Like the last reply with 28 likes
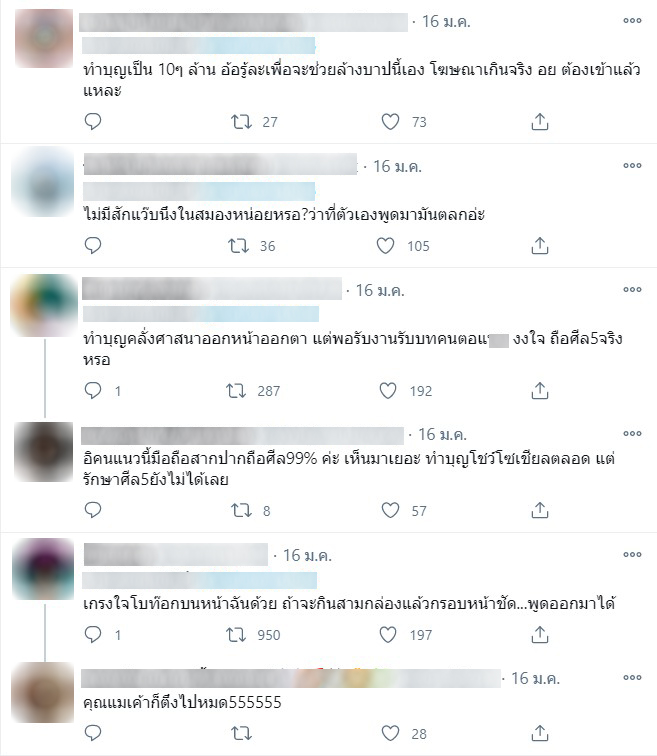The height and width of the screenshot is (756, 657). coord(390,733)
